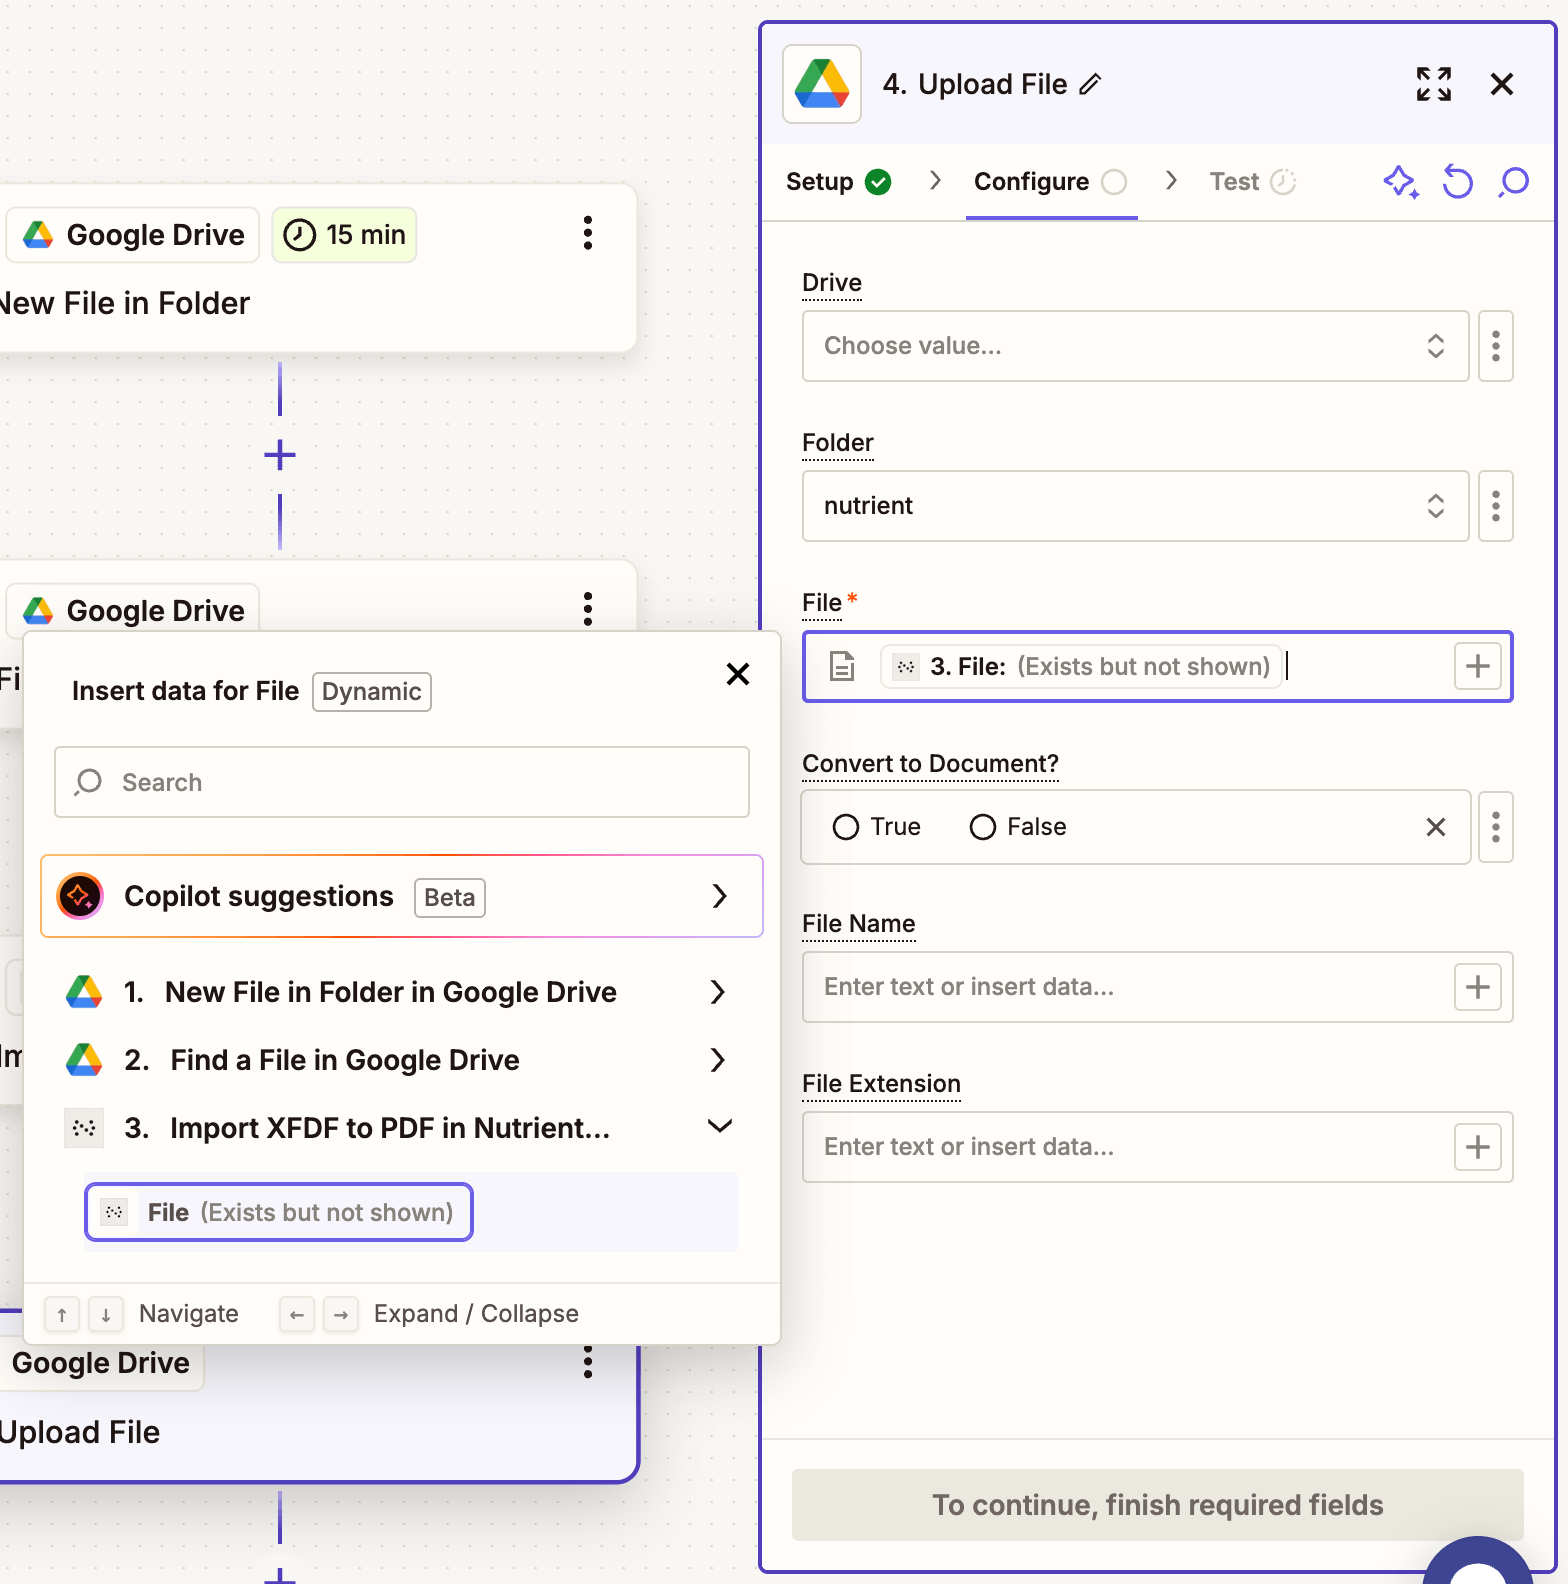Click the up arrow navigate key hint
This screenshot has width=1568, height=1584.
click(x=62, y=1314)
